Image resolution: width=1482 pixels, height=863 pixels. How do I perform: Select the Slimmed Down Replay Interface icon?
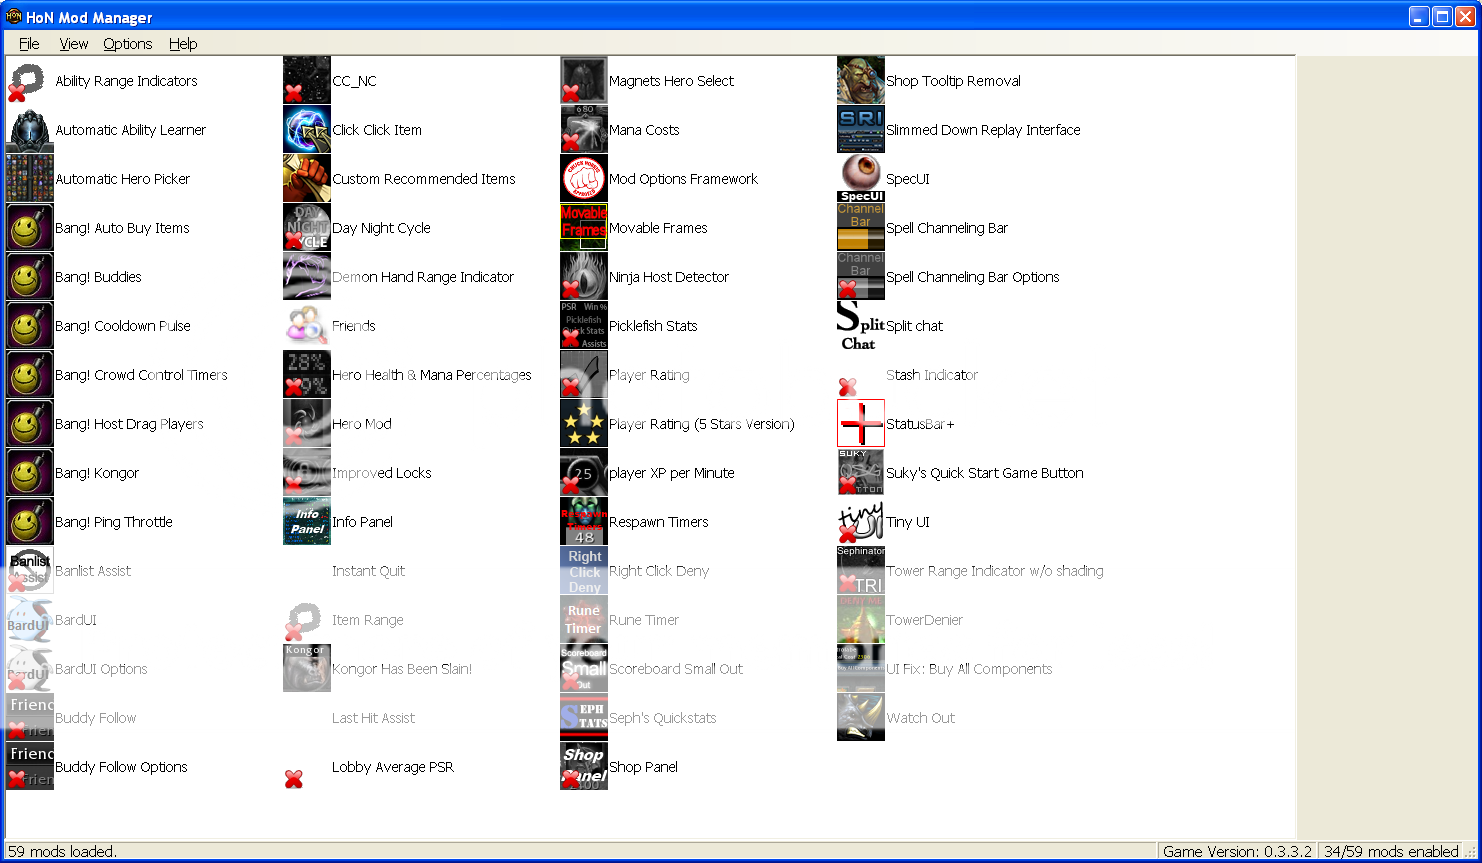click(861, 130)
